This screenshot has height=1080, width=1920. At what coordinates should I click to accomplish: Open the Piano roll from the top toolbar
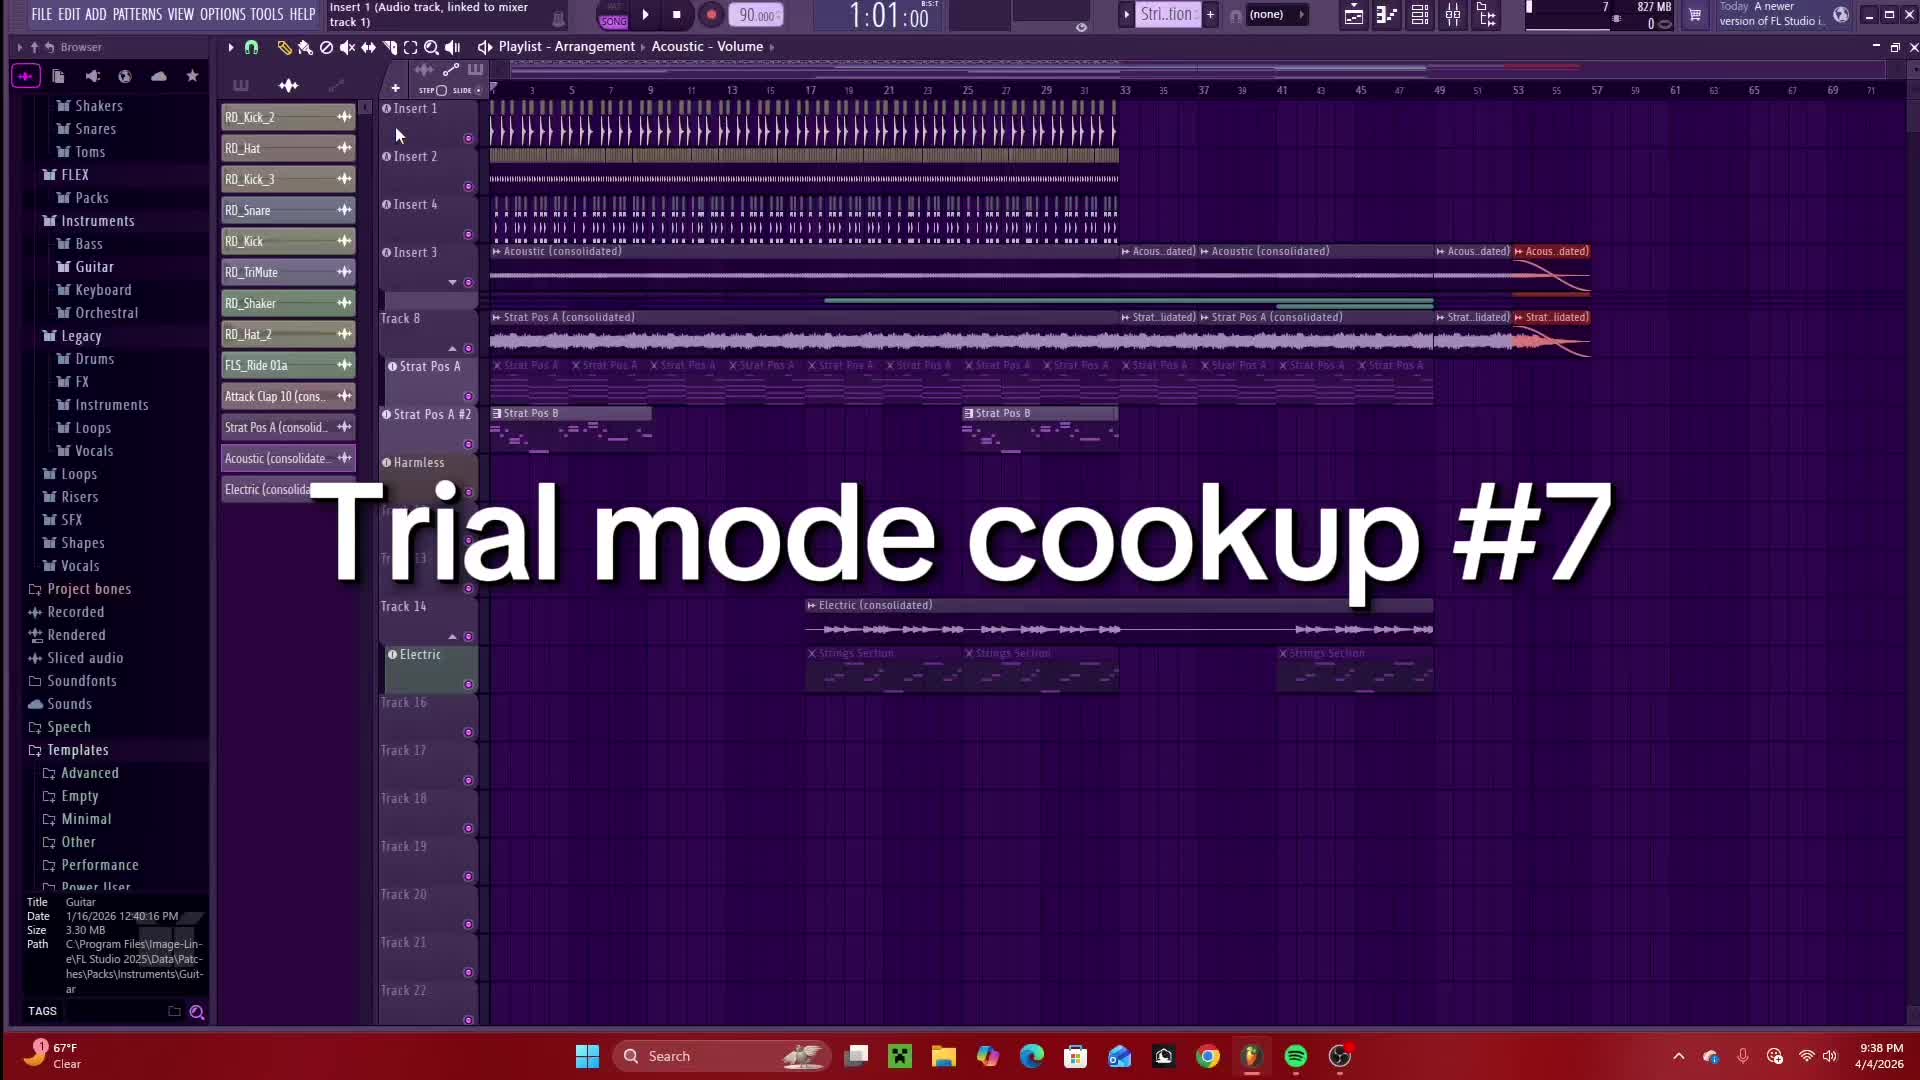[1386, 15]
